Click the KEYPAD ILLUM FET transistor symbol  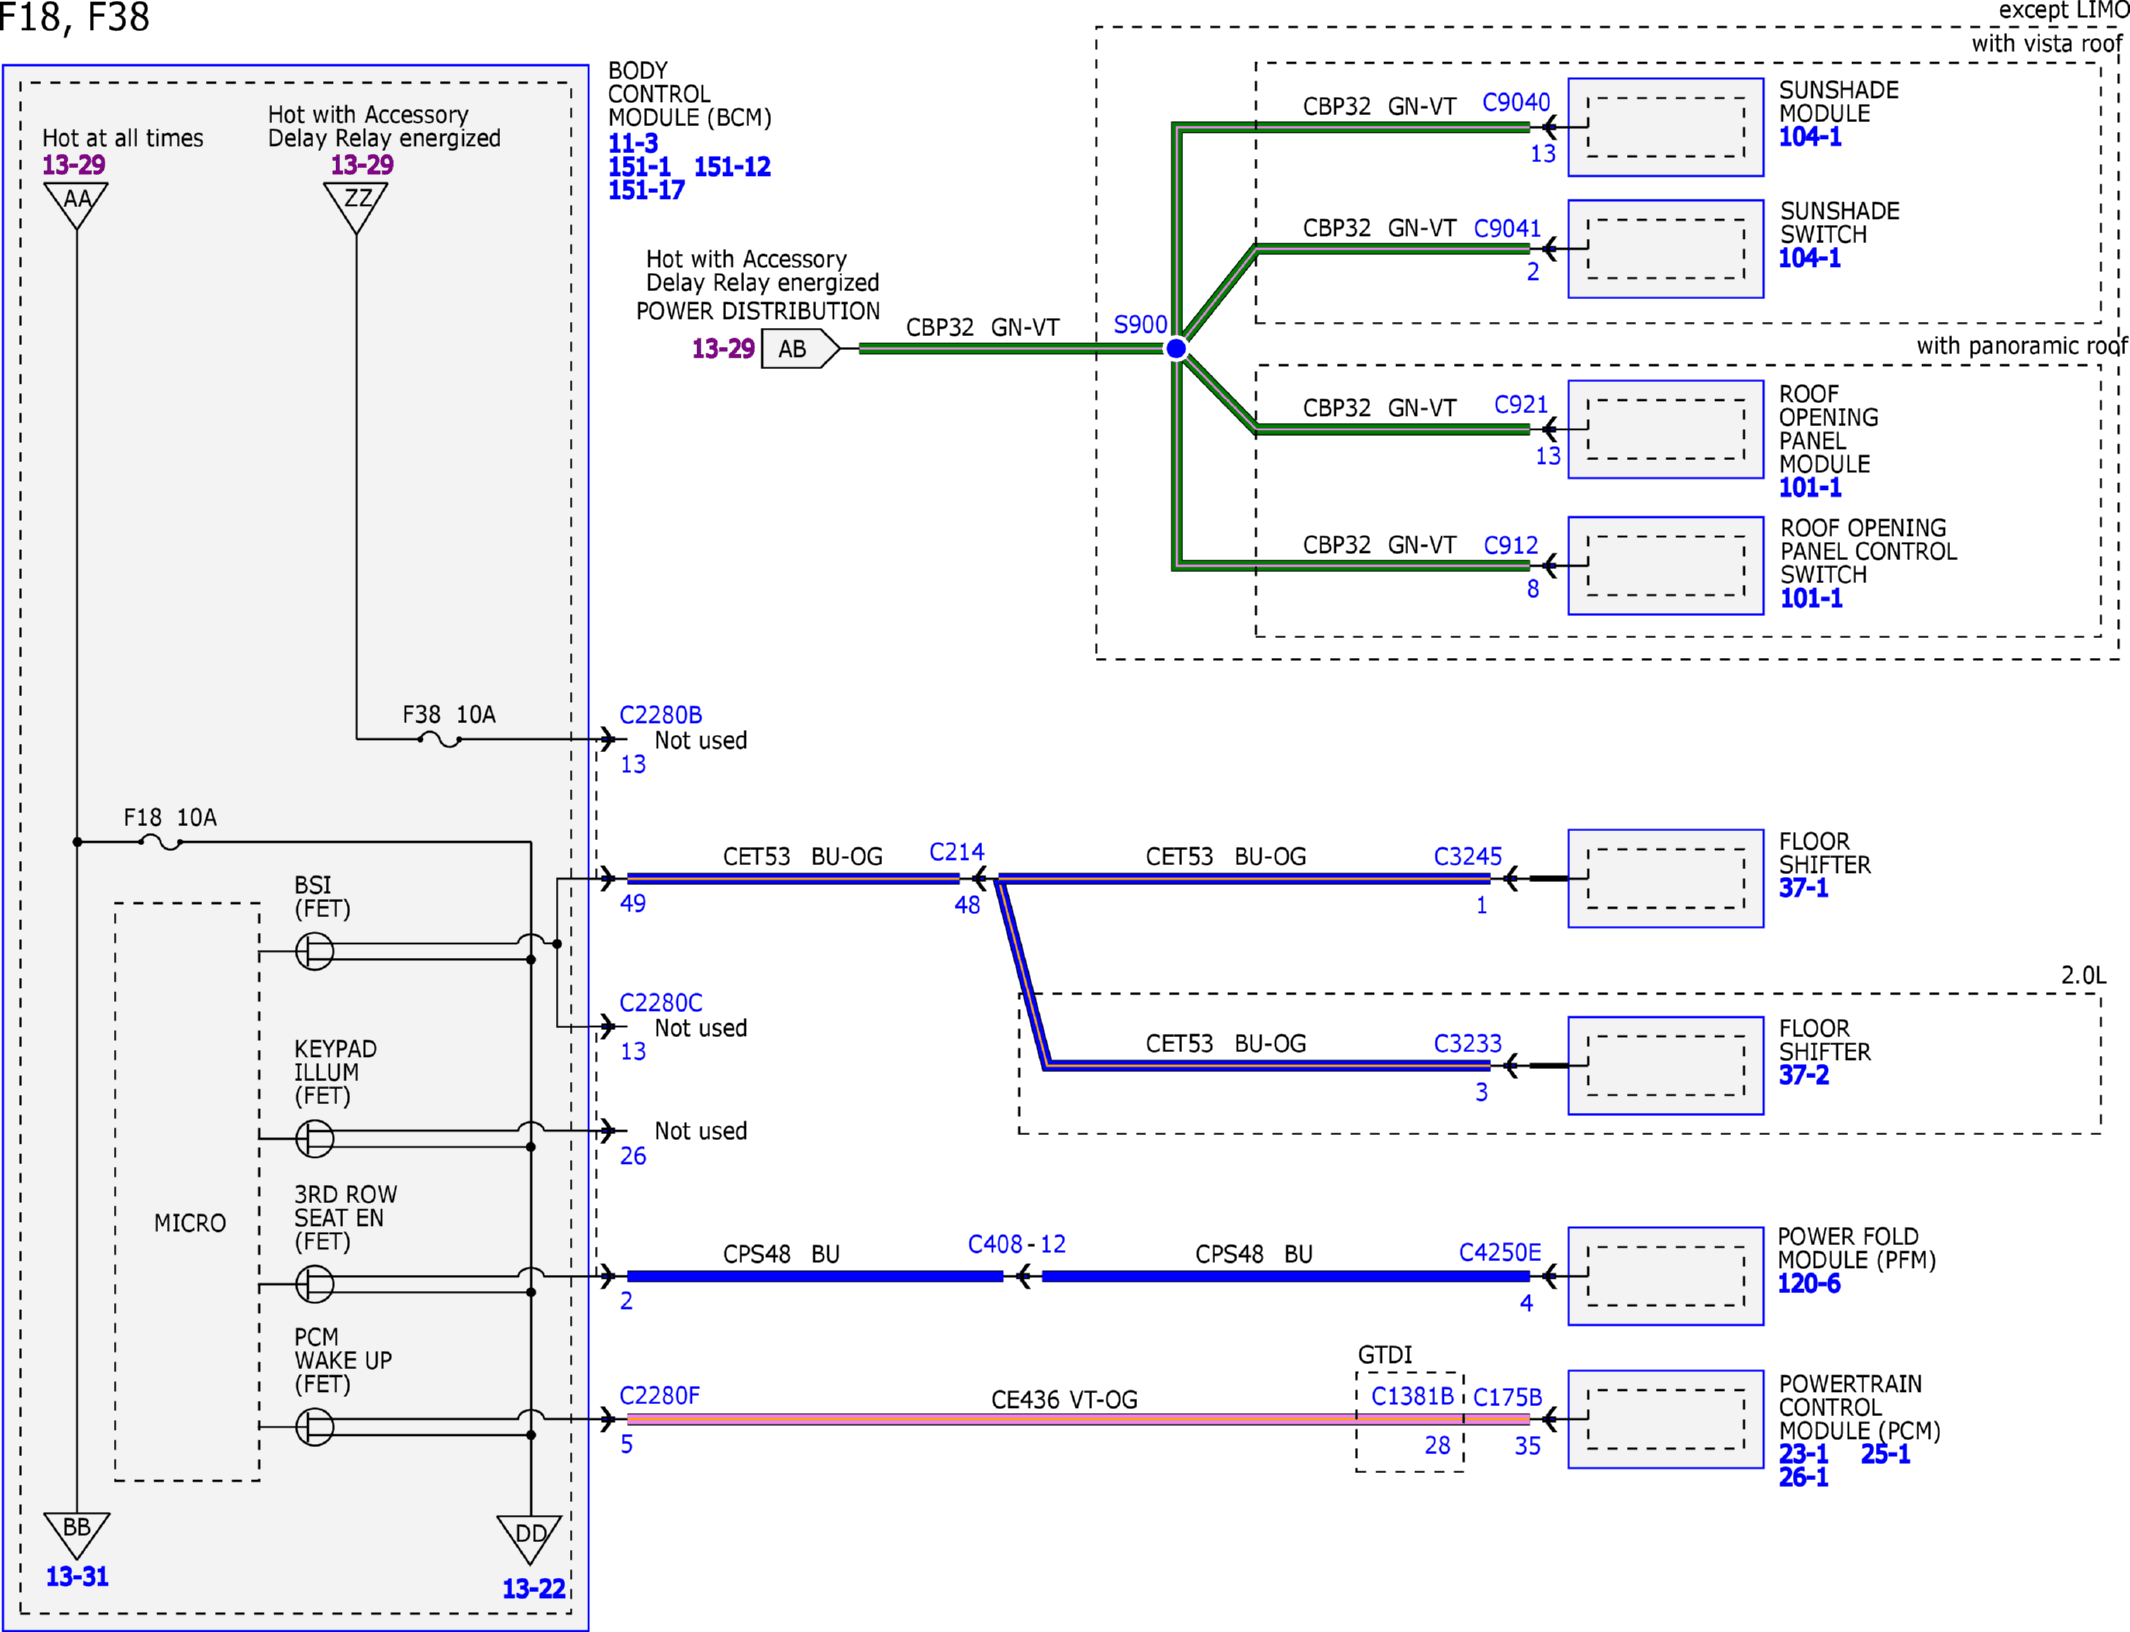point(315,1138)
